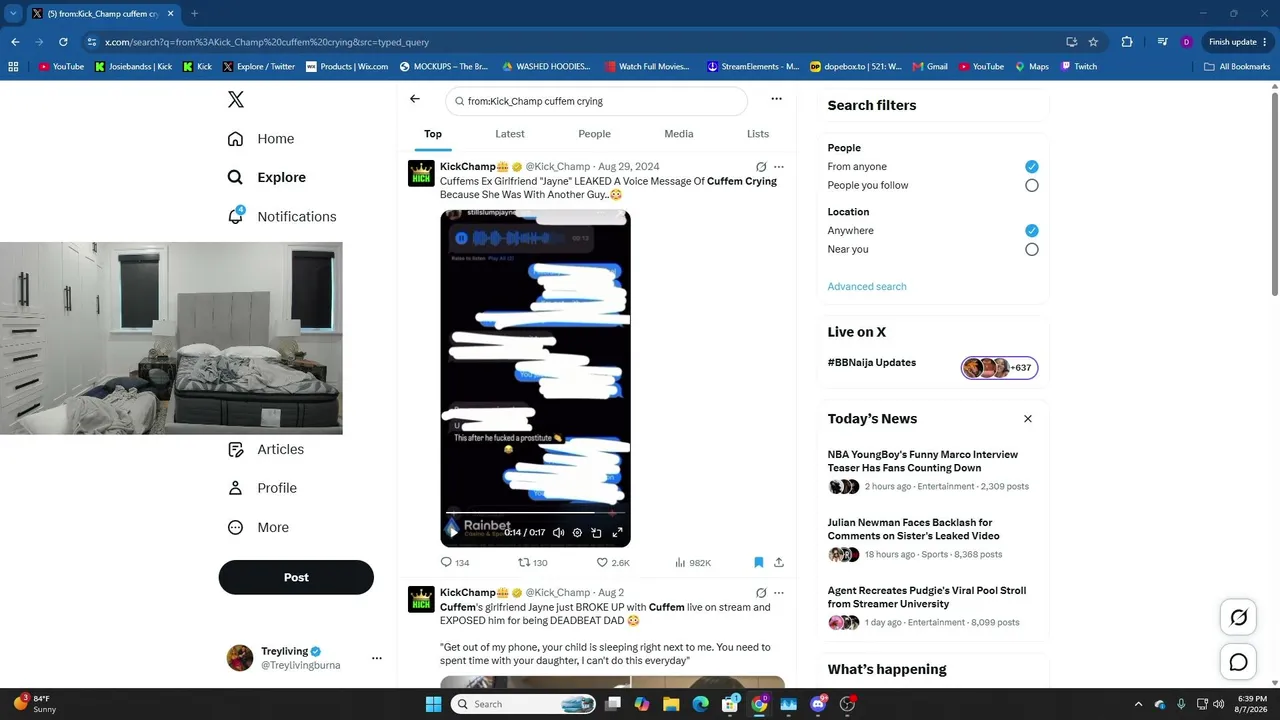Mute the video using the speaker icon
The height and width of the screenshot is (720, 1280).
[558, 532]
